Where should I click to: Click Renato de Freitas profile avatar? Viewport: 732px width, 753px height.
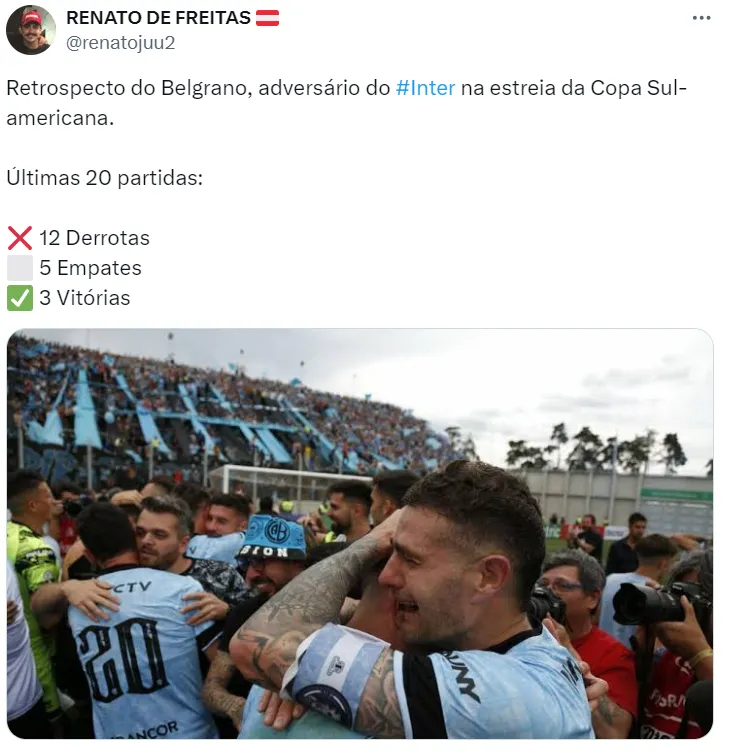click(31, 30)
